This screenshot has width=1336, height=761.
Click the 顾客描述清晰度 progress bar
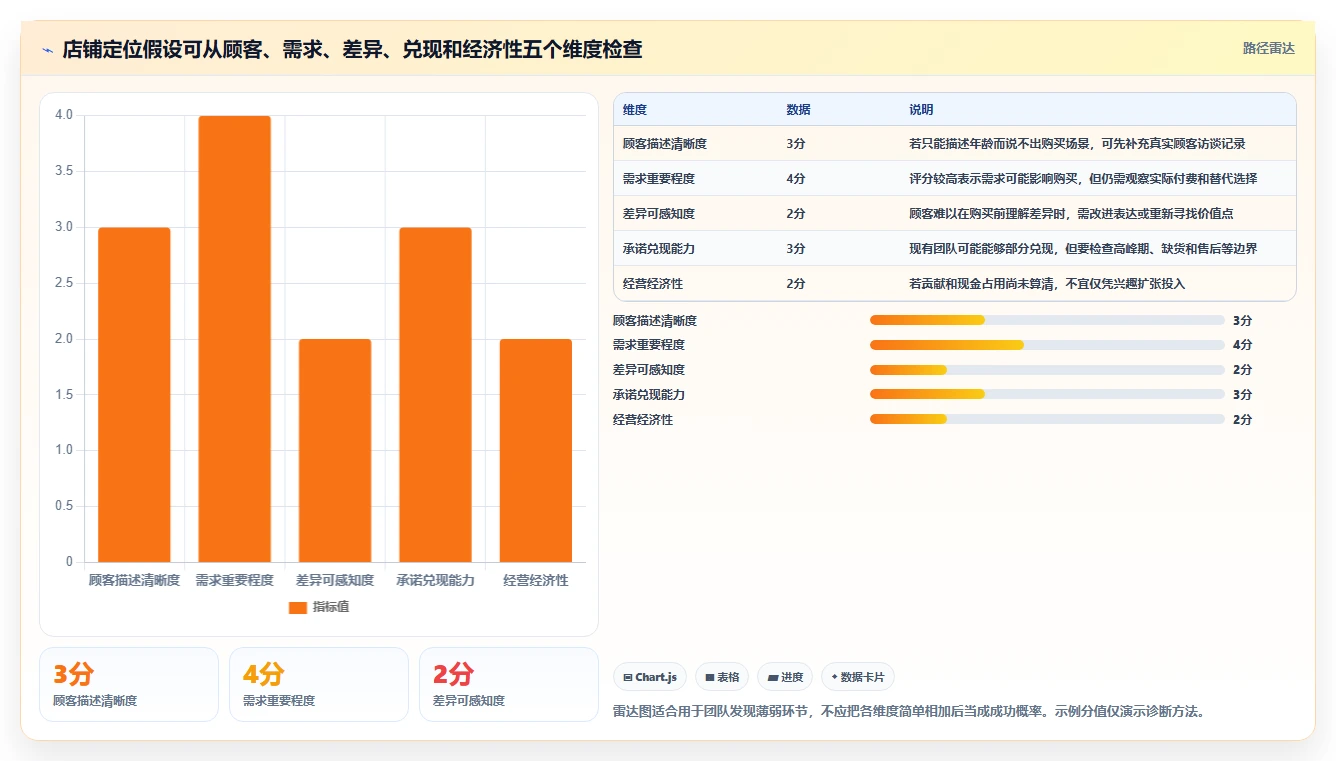click(1047, 320)
